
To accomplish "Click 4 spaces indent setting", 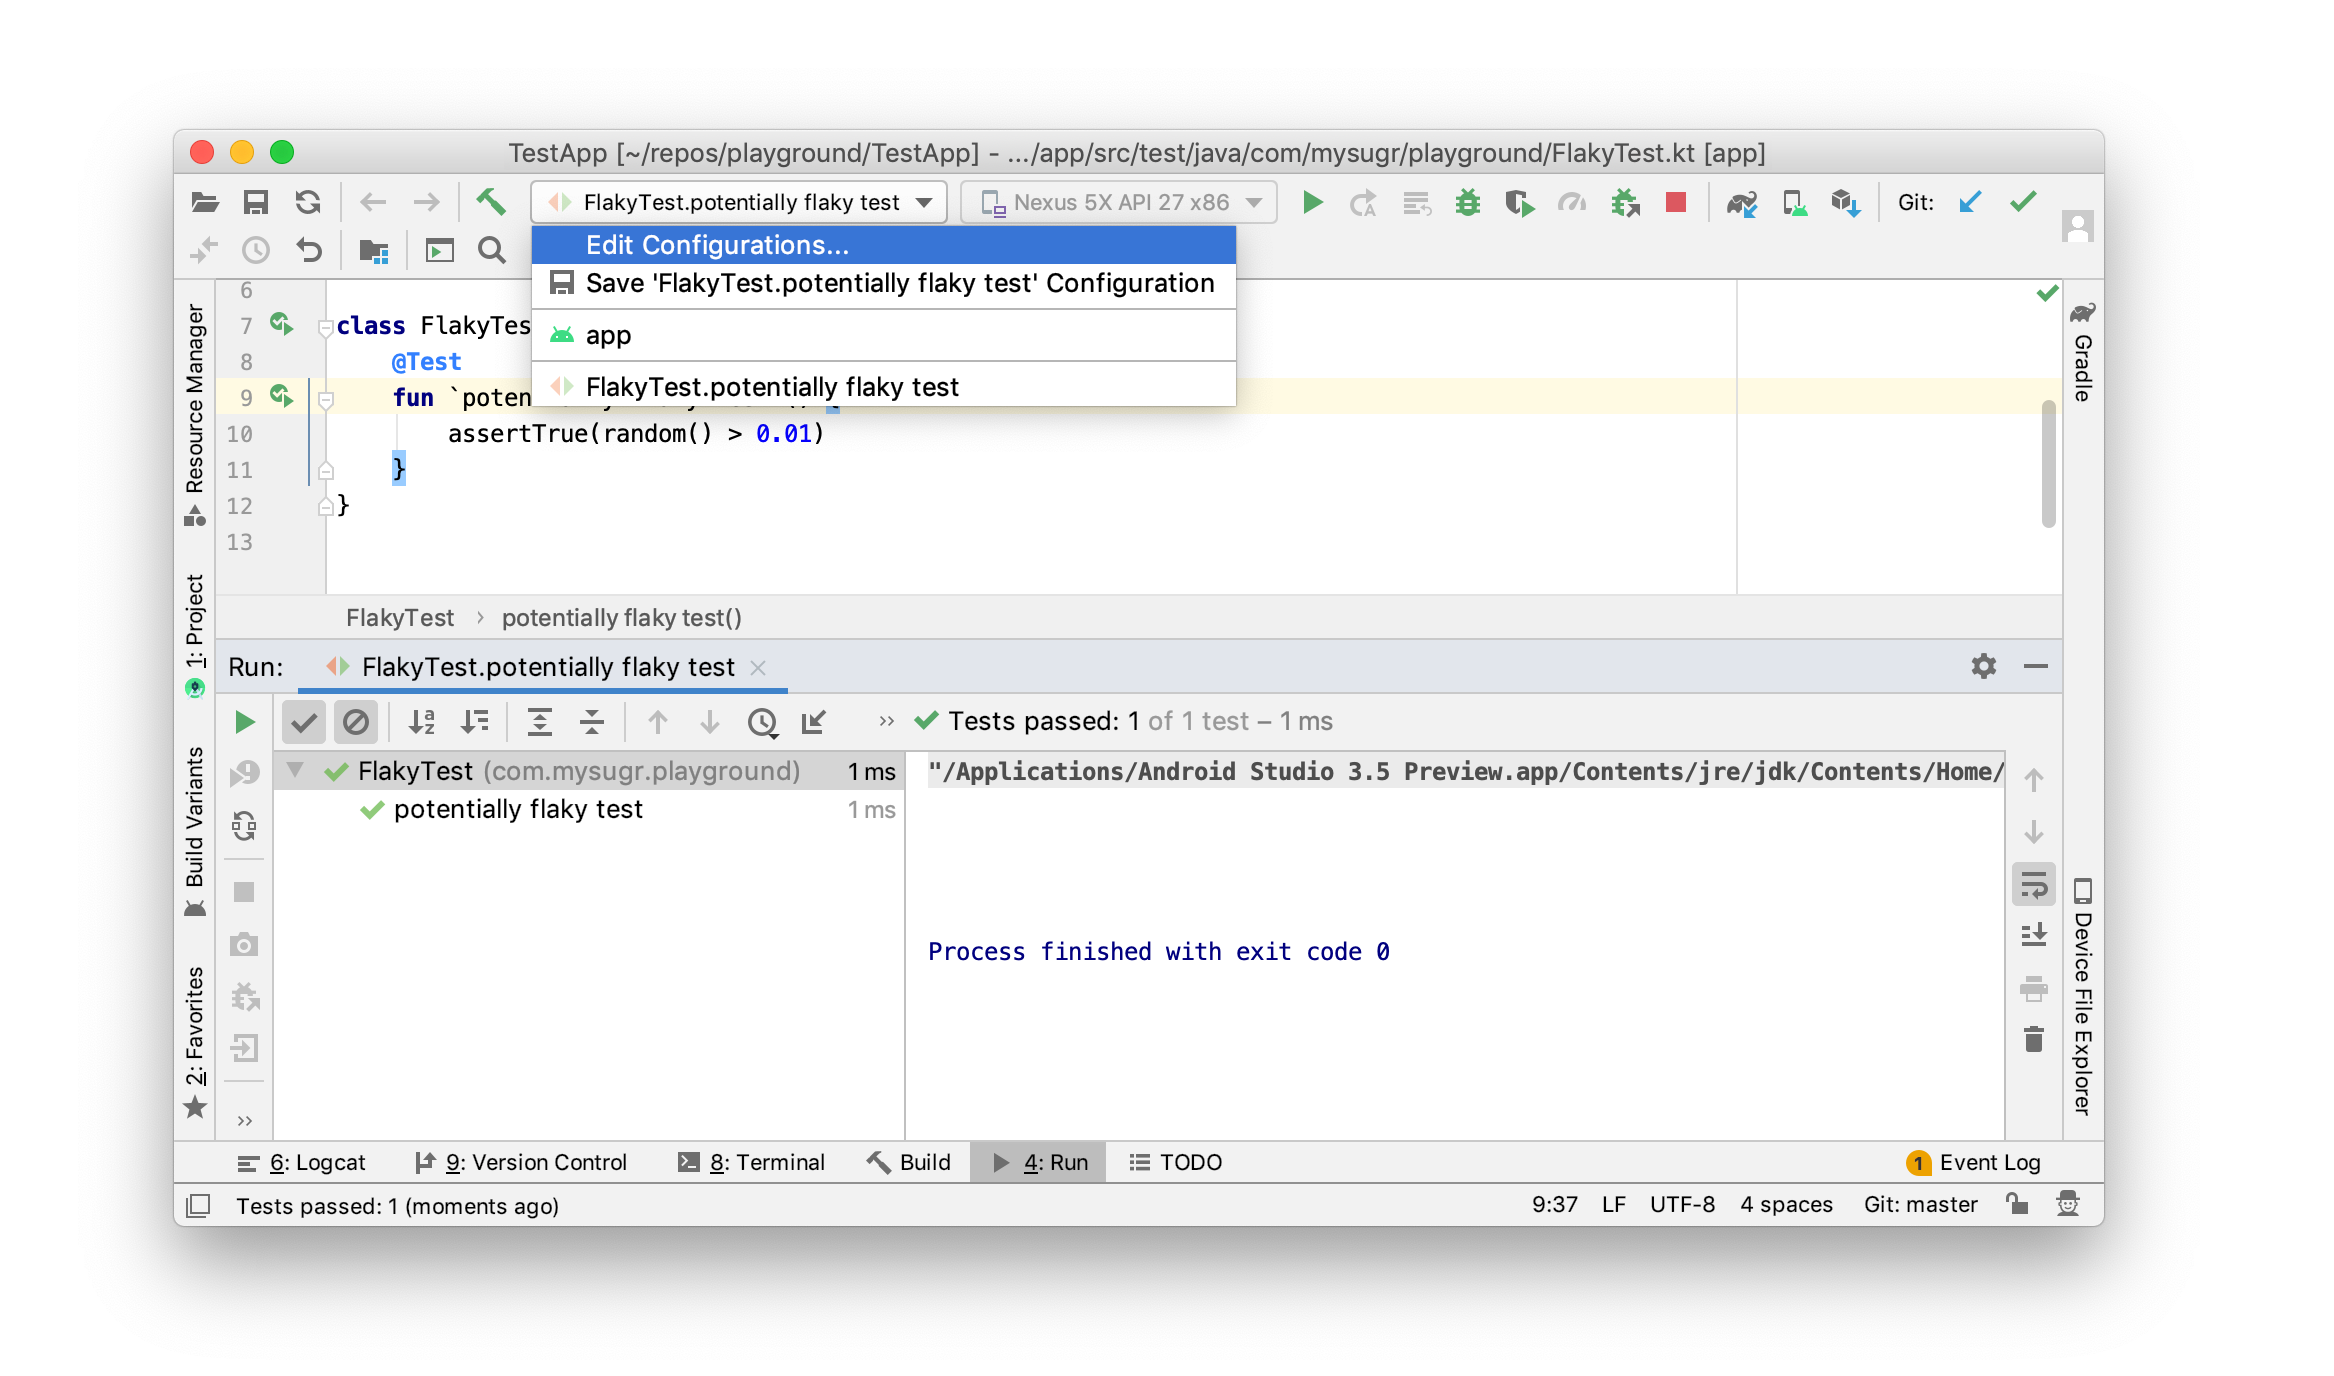I will (1786, 1204).
